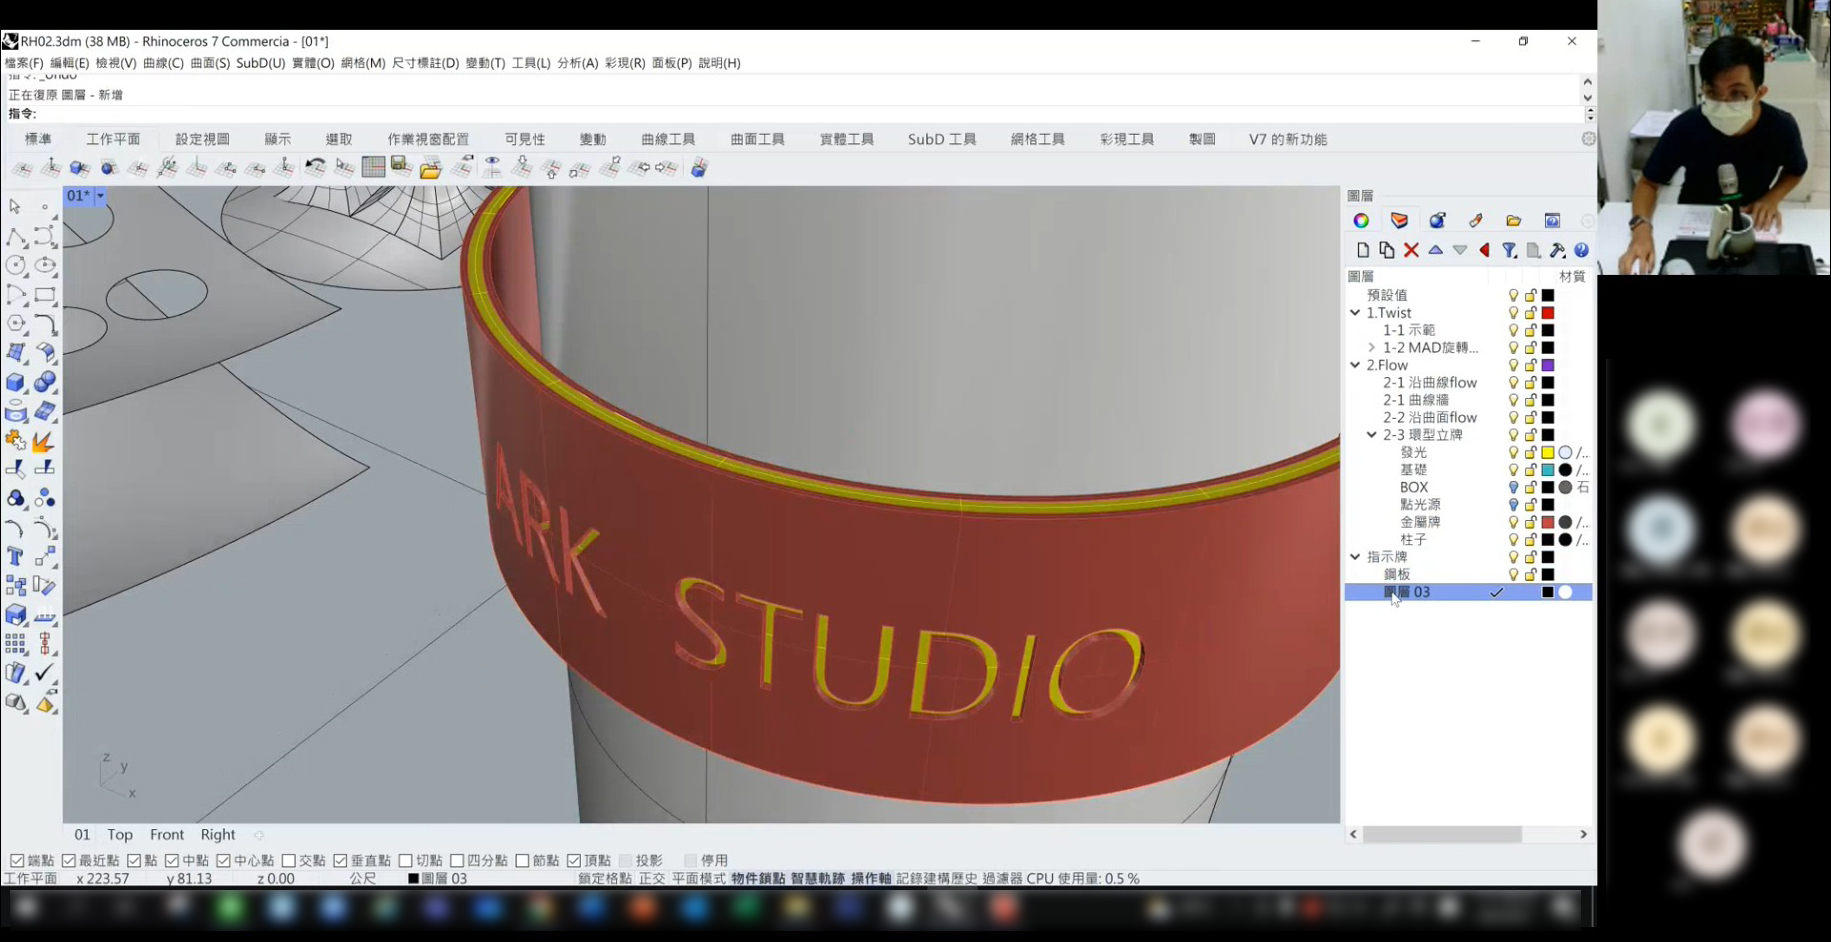Open the 曲面(S) menu

(210, 63)
